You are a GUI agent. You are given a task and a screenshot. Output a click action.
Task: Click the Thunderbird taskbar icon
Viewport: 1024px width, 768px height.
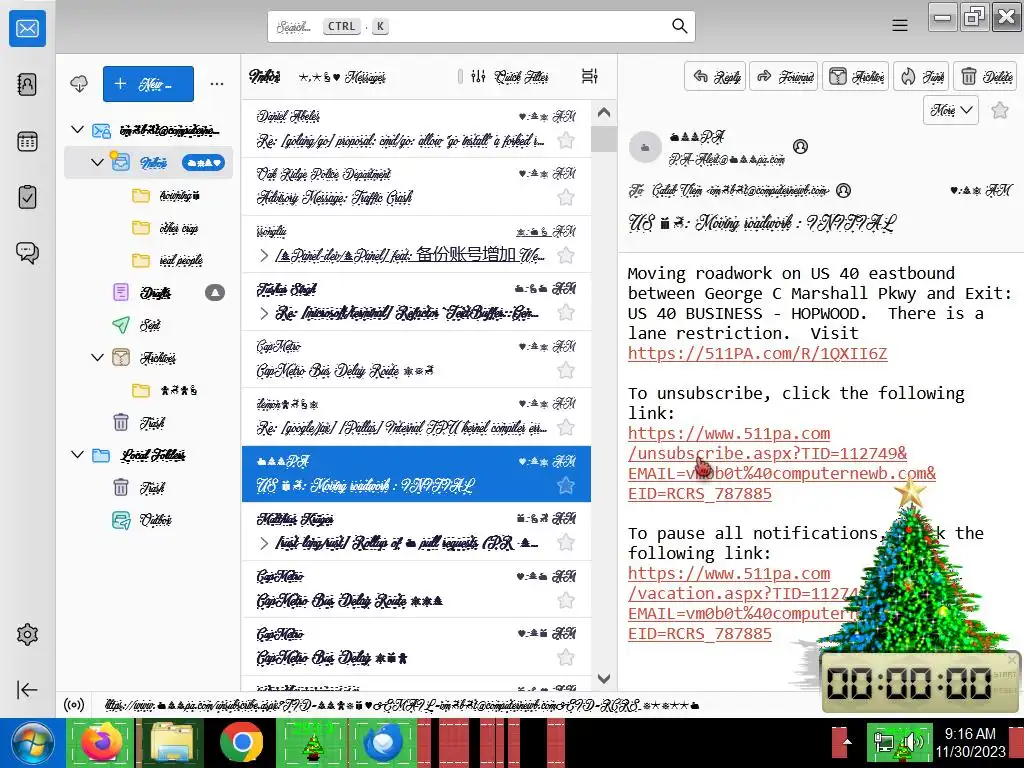383,743
